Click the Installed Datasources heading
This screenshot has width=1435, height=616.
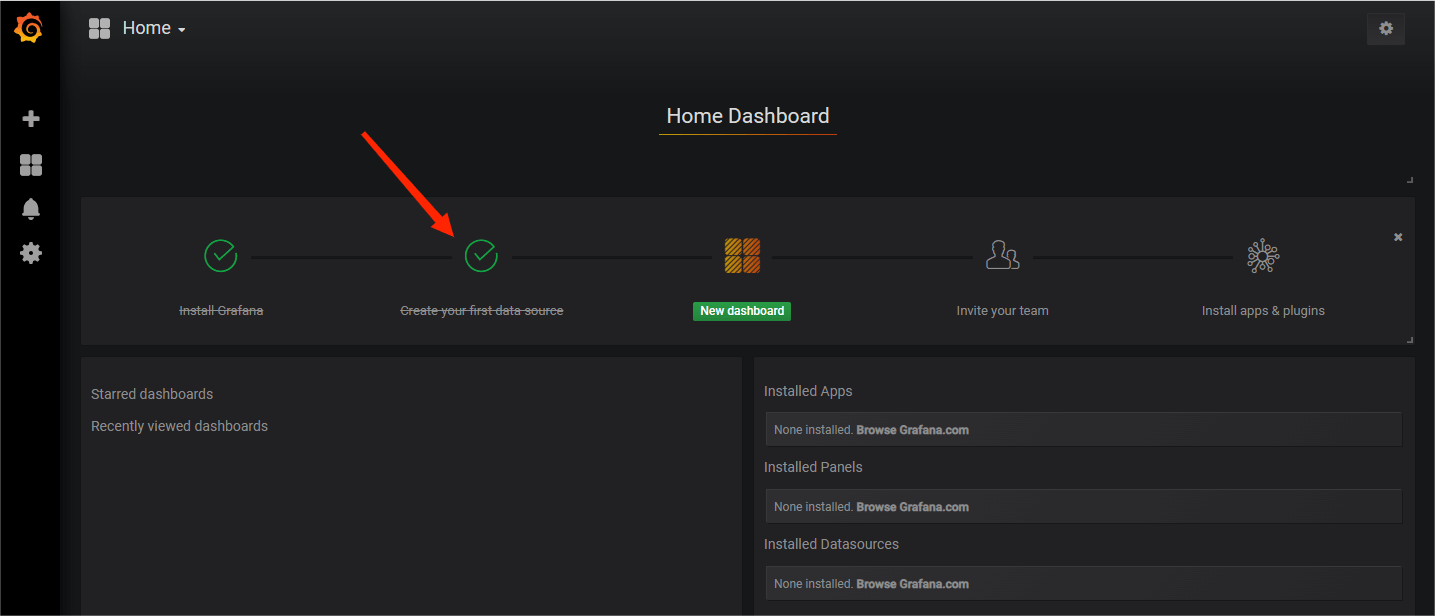(831, 544)
